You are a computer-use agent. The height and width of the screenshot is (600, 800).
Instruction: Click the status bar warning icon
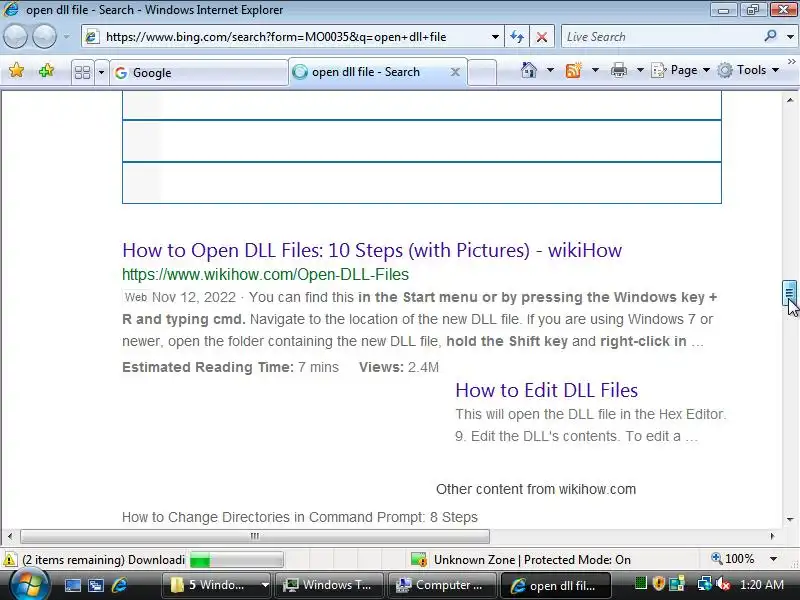click(10, 560)
